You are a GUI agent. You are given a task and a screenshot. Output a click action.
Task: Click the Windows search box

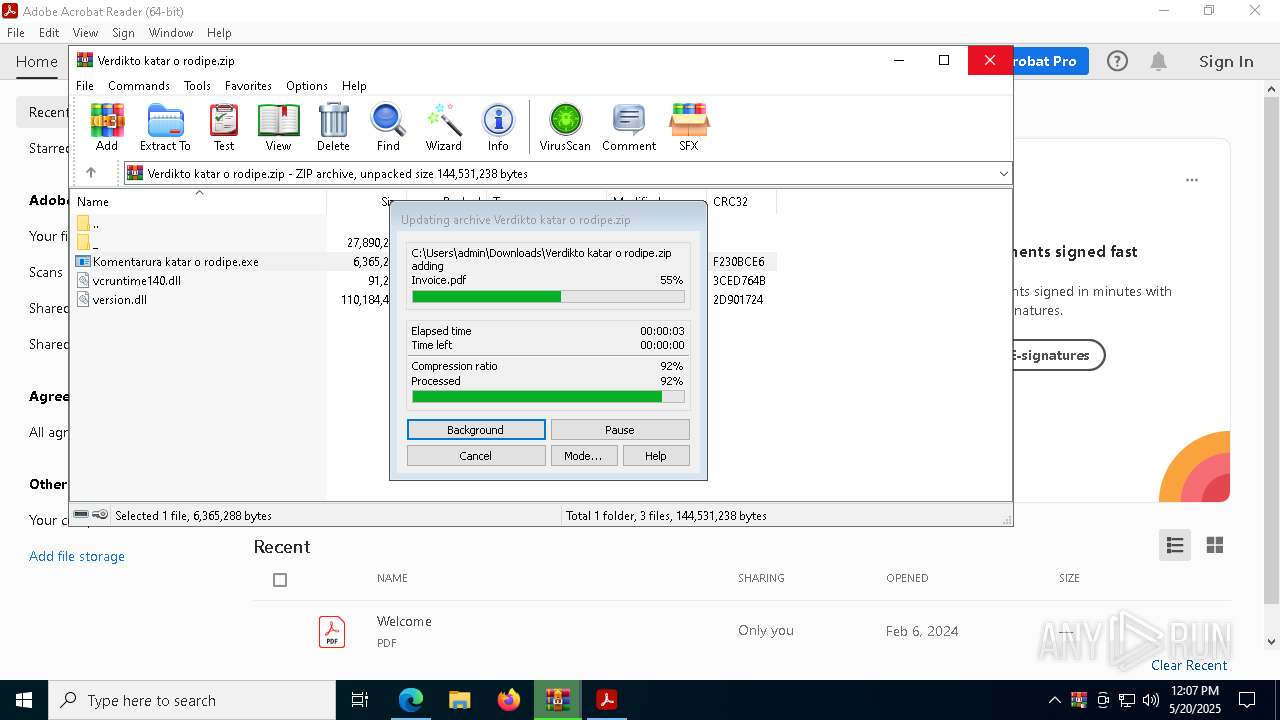(x=192, y=700)
